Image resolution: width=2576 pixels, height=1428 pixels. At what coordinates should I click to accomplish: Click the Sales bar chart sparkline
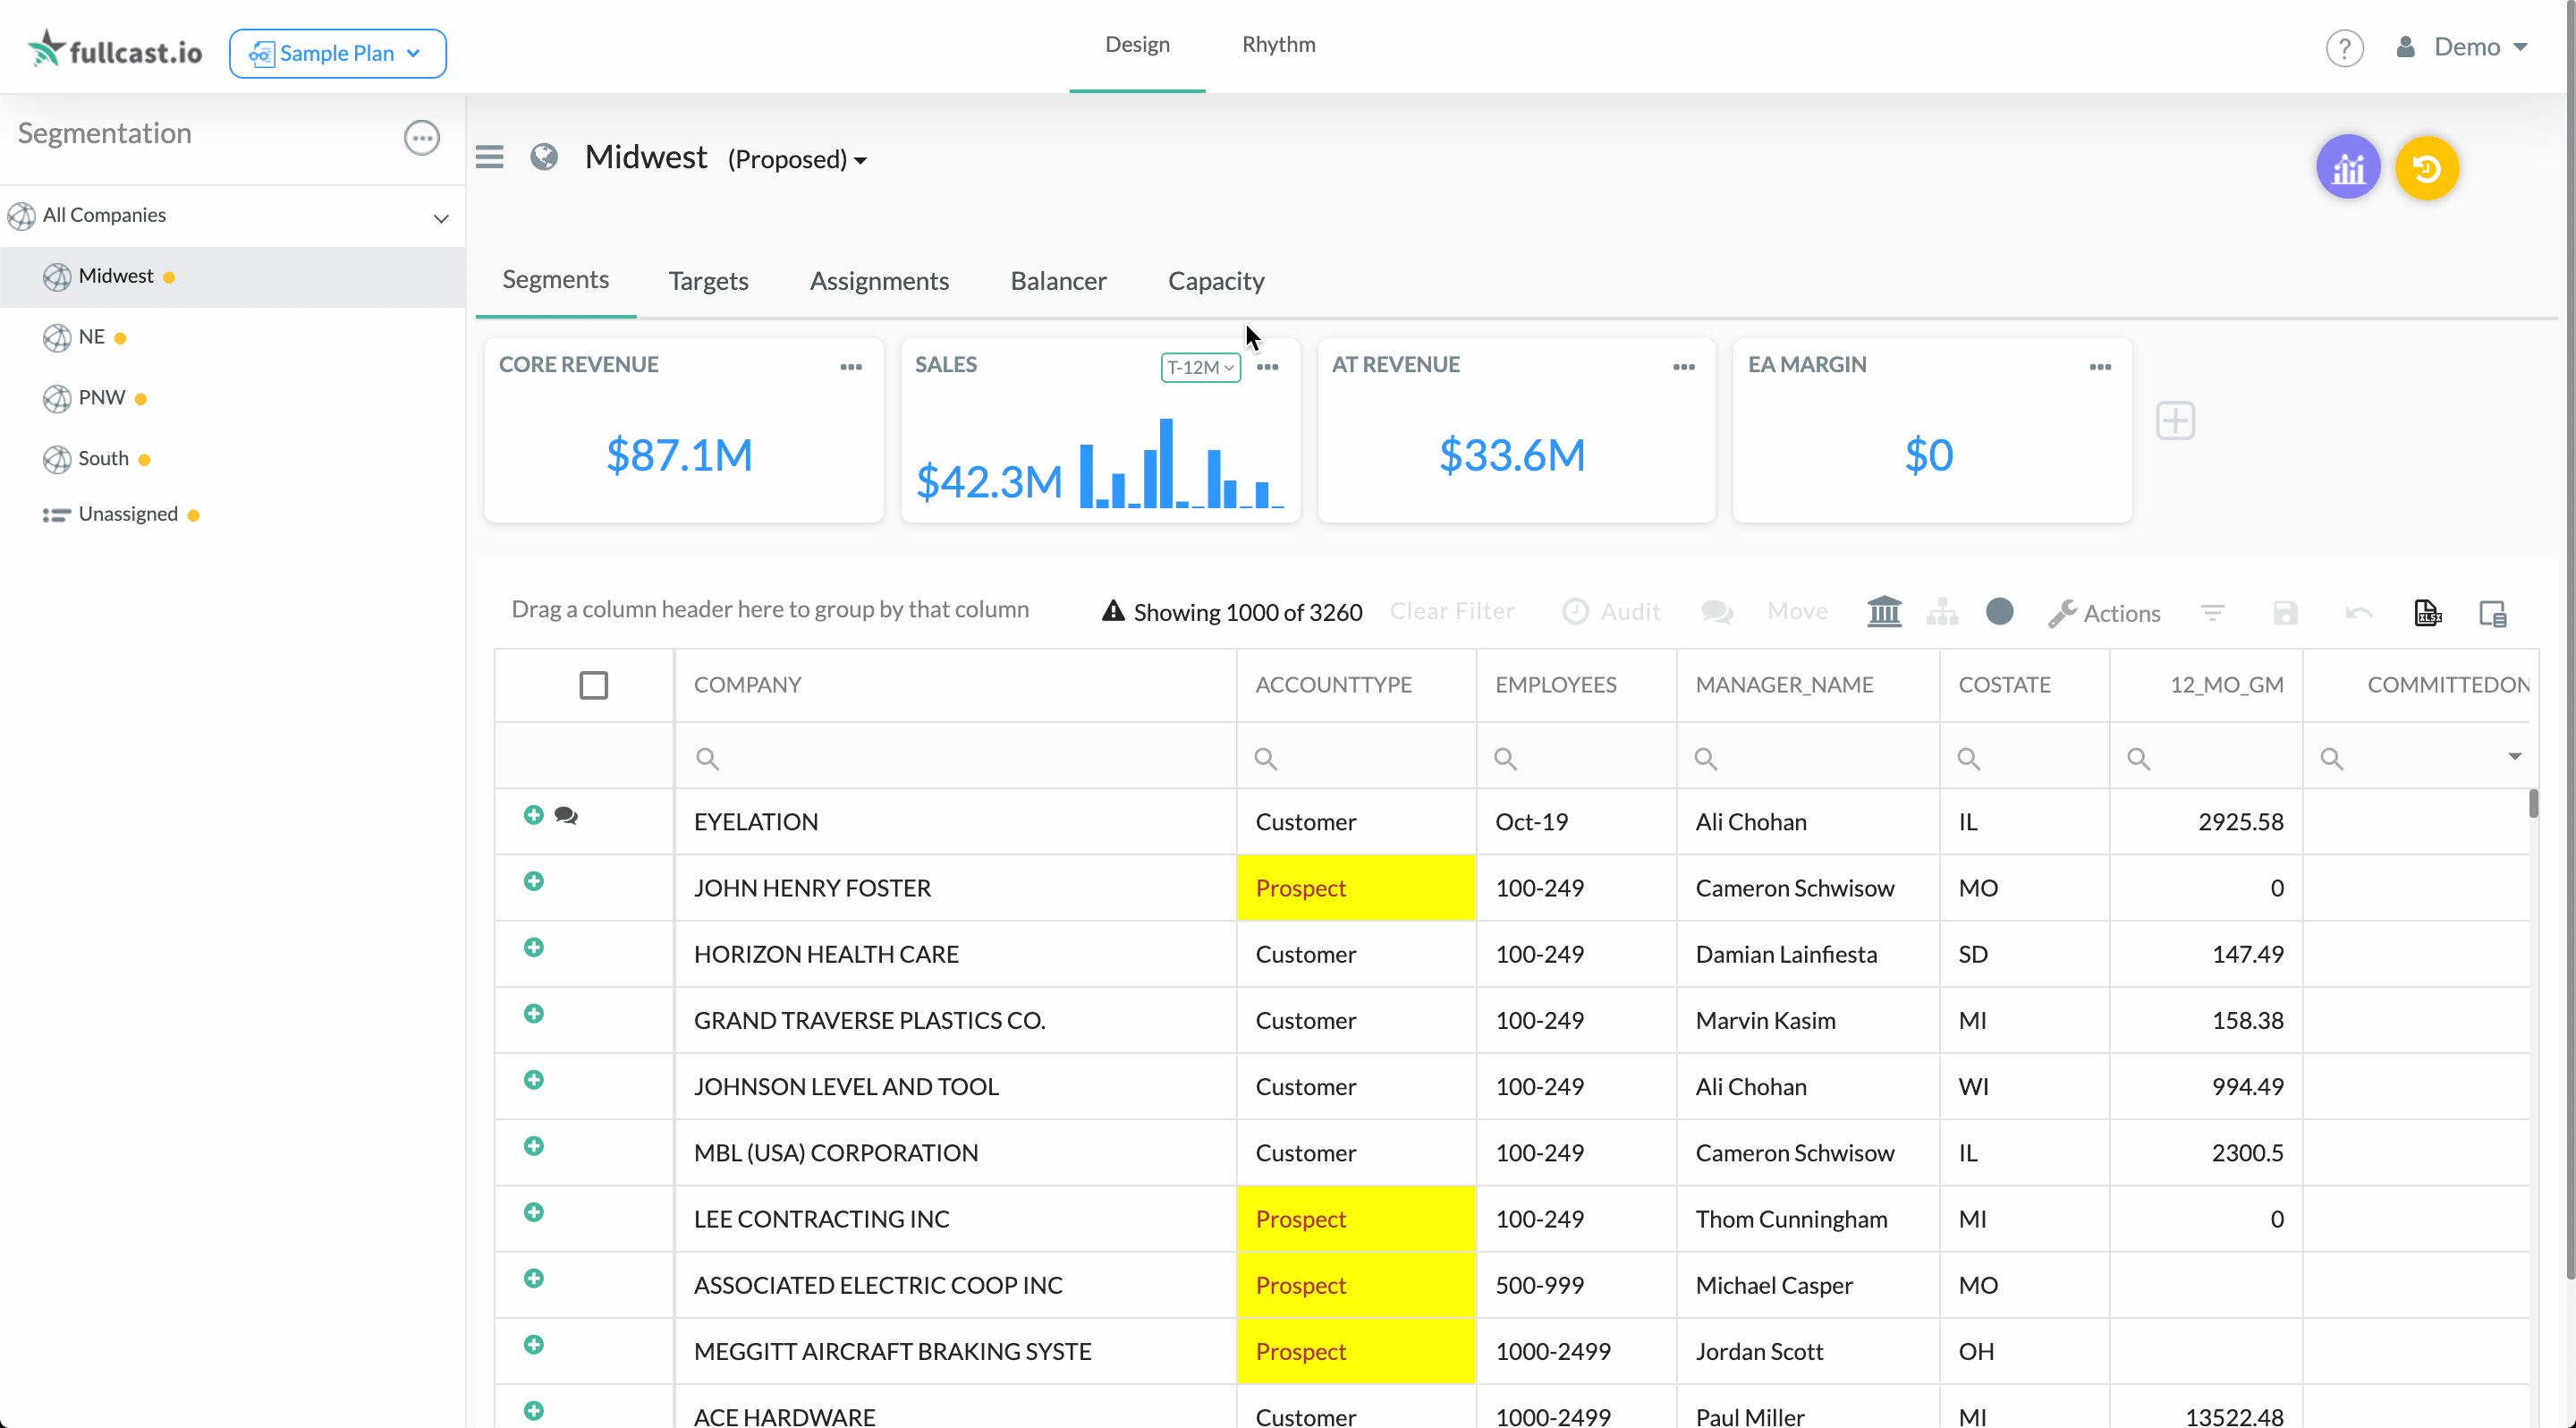tap(1181, 463)
